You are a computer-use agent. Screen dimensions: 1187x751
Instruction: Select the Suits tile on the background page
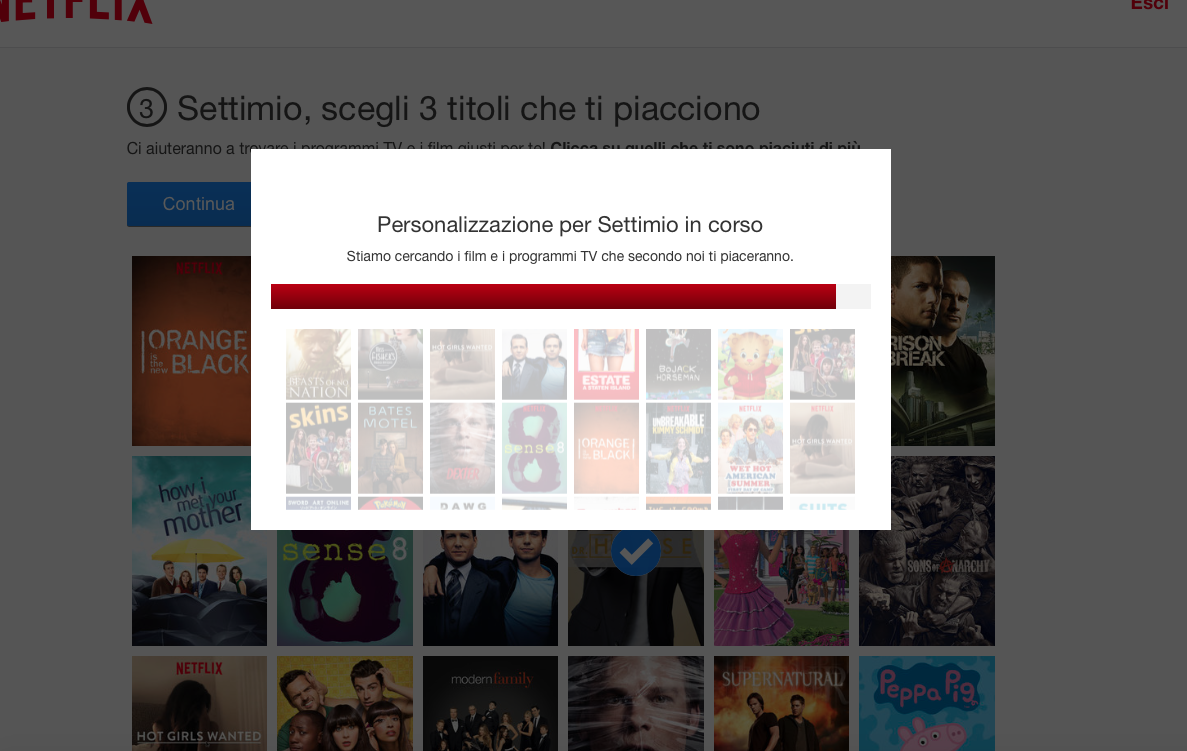pos(491,587)
